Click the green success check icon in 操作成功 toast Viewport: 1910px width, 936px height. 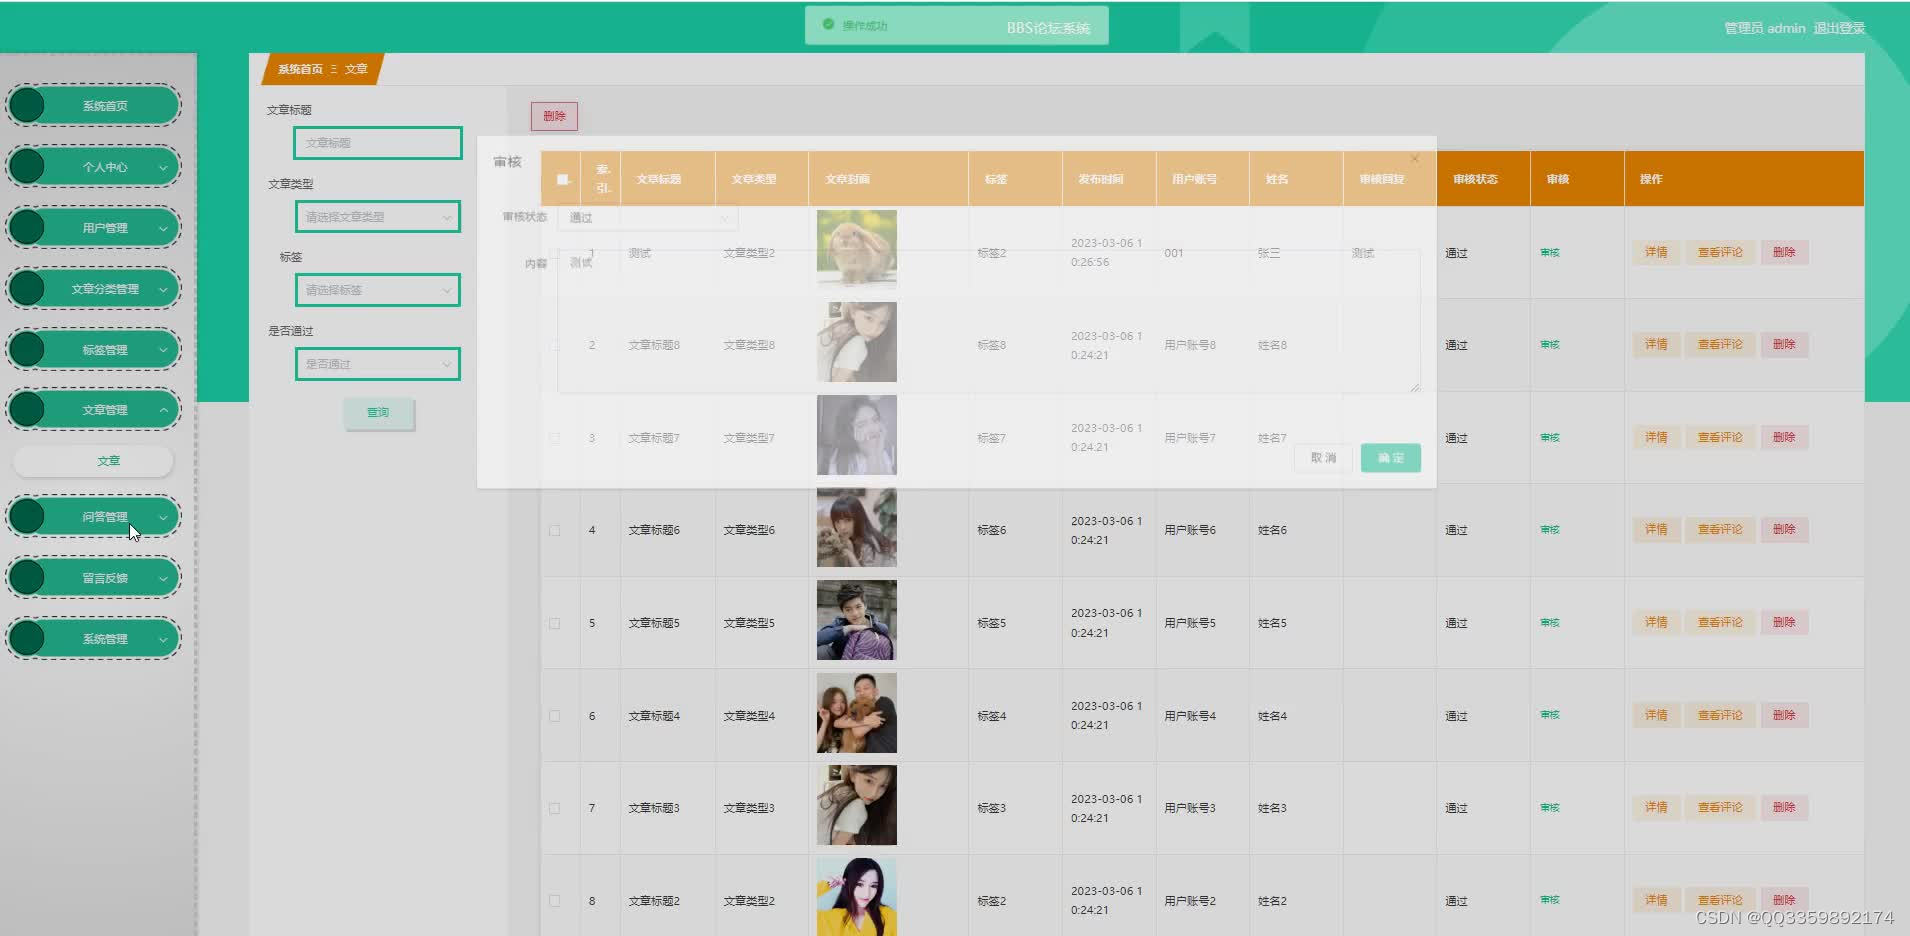(x=828, y=25)
